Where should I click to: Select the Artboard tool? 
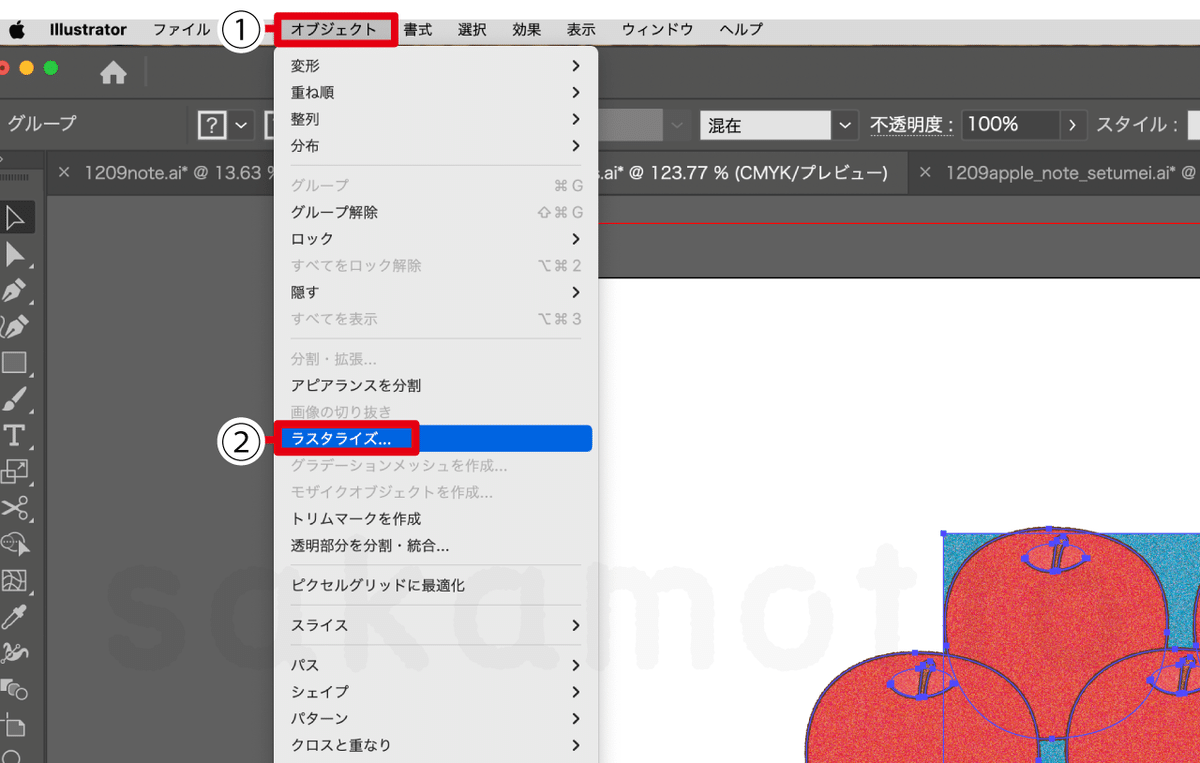[15, 725]
